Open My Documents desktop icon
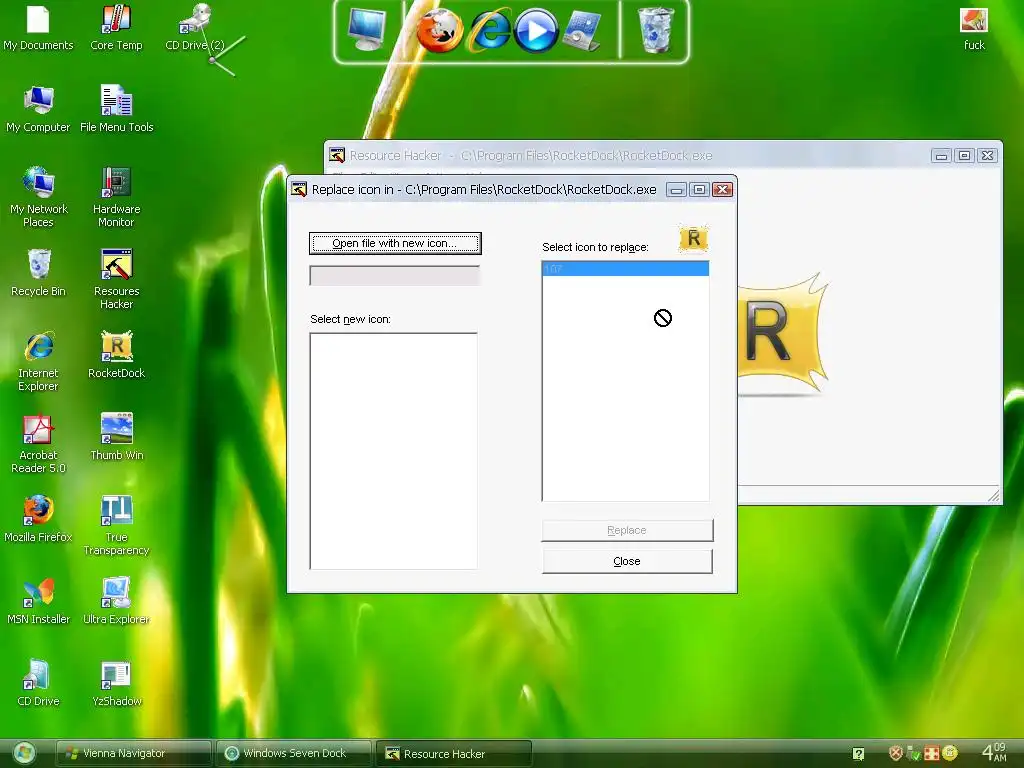 point(38,27)
